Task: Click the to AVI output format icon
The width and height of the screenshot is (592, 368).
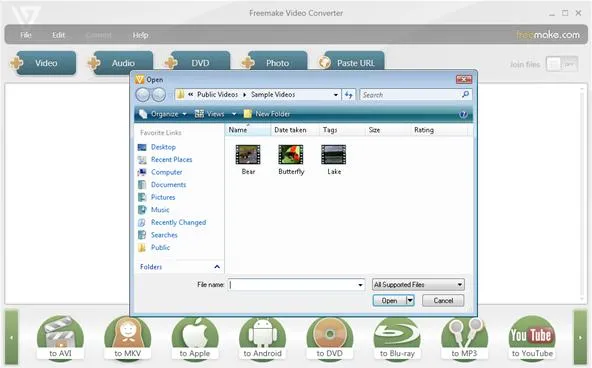Action: click(60, 338)
